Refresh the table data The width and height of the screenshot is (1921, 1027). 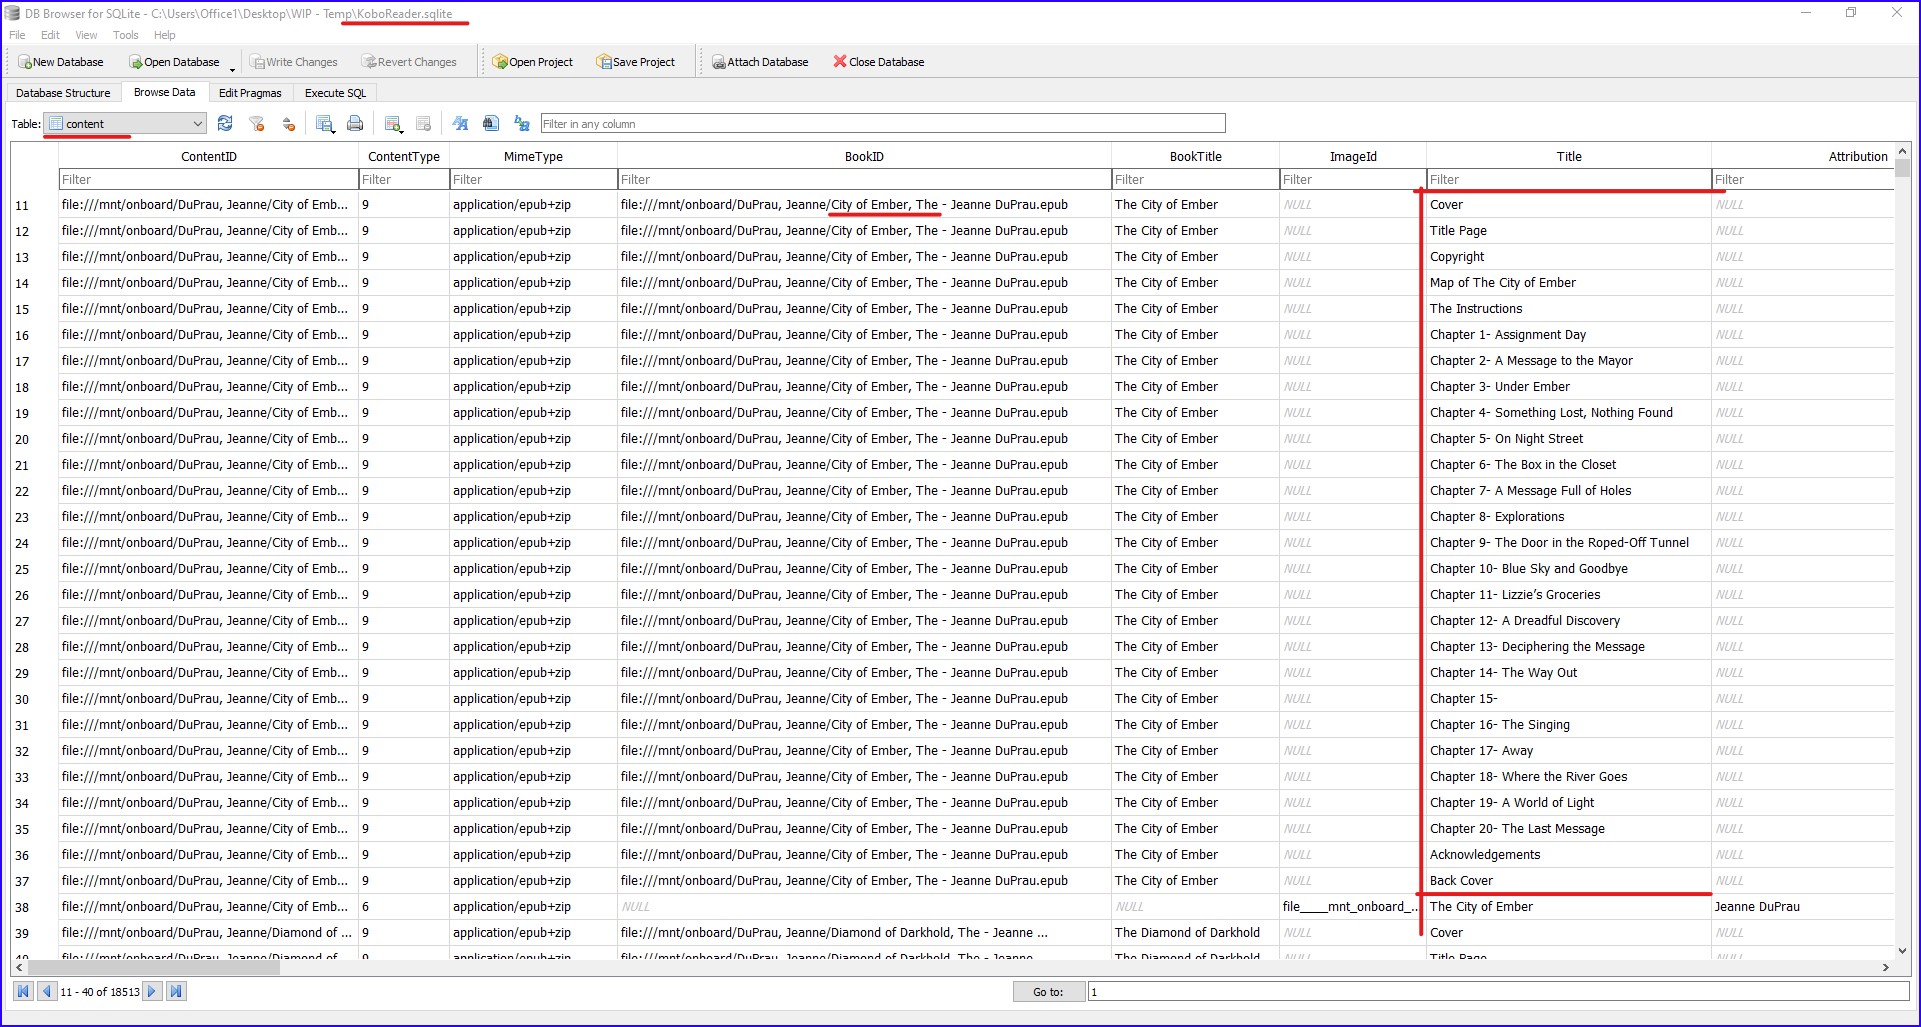click(225, 123)
